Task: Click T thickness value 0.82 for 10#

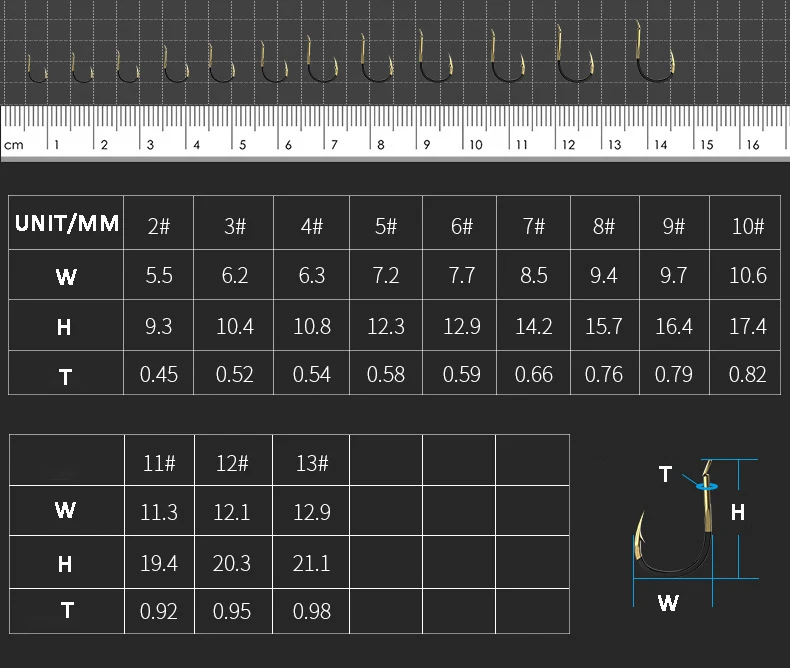Action: click(x=748, y=374)
